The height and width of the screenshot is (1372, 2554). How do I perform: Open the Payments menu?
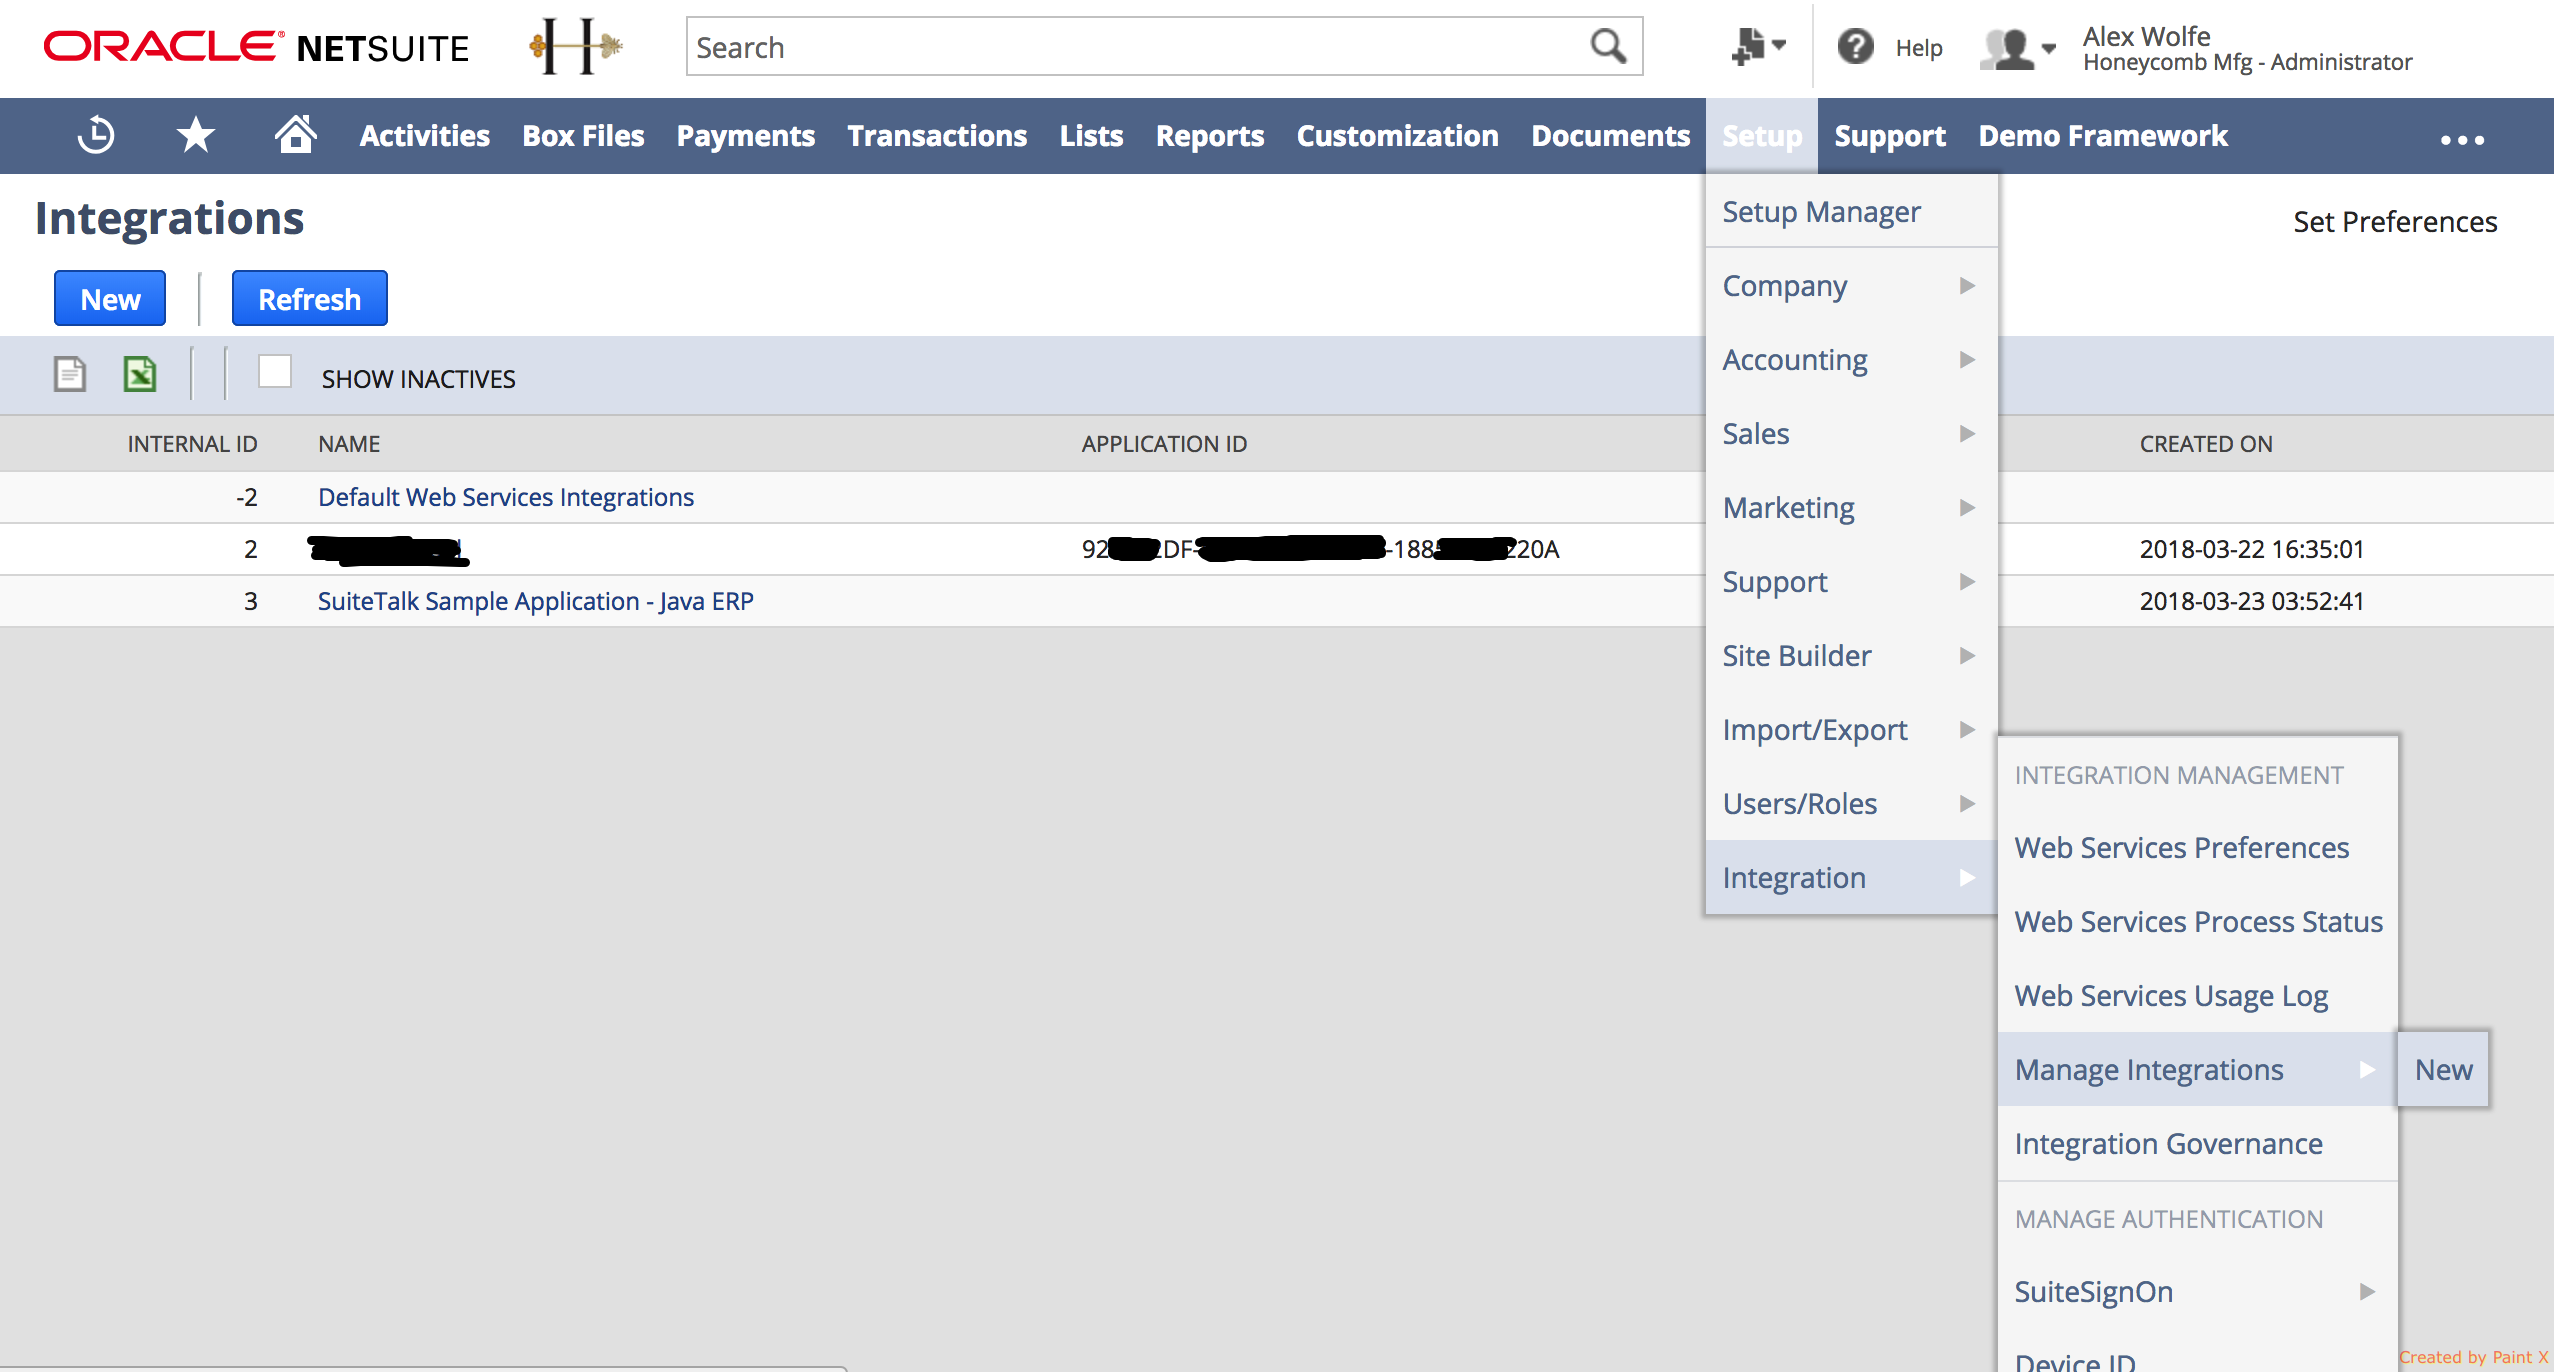pyautogui.click(x=745, y=135)
